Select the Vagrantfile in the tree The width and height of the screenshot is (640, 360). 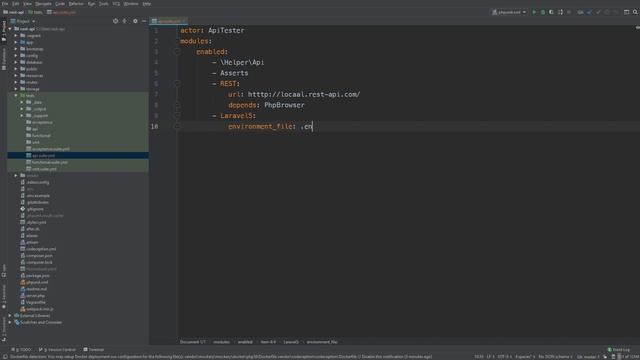point(36,302)
